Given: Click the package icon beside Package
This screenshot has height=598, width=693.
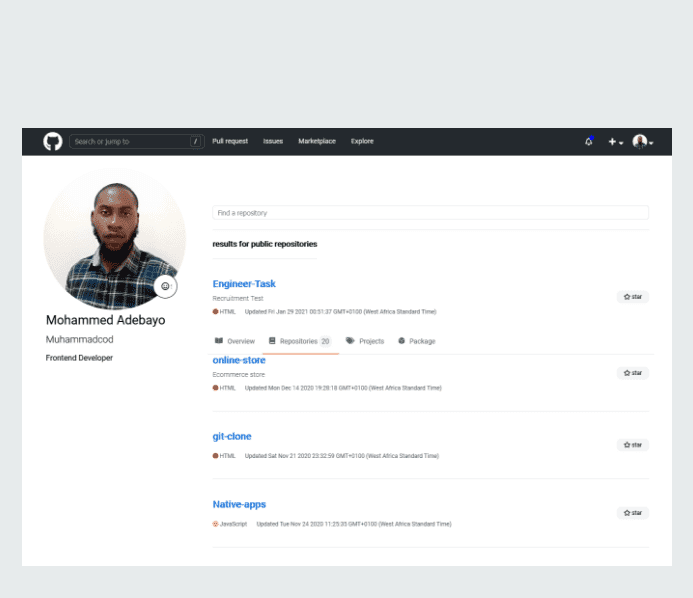Looking at the screenshot, I should [401, 341].
